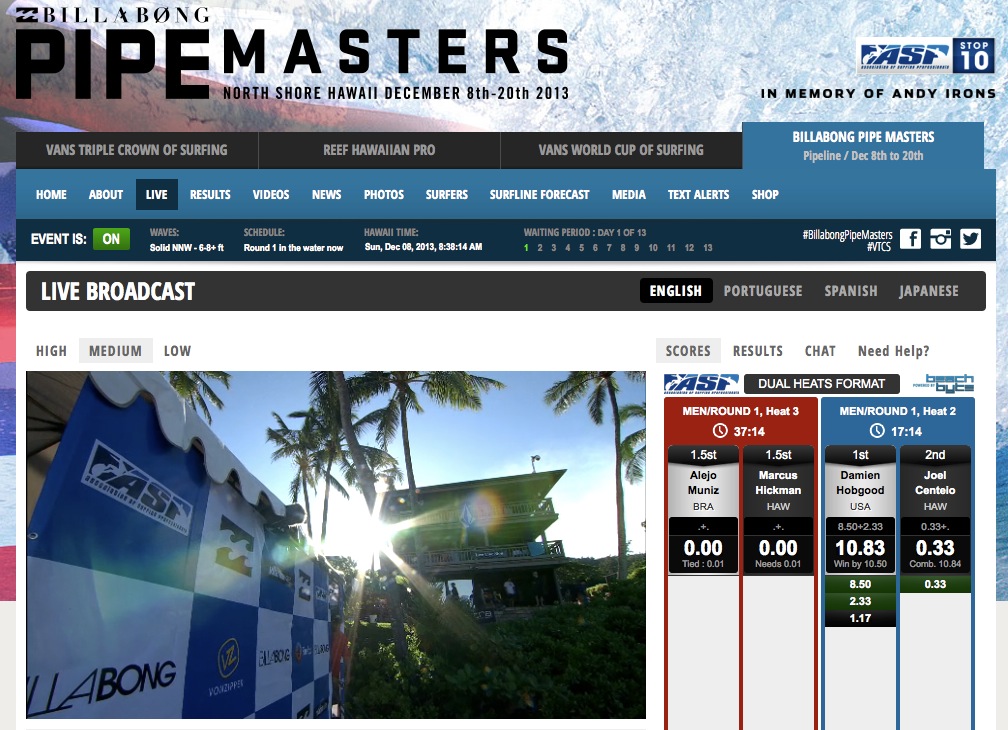The height and width of the screenshot is (730, 1008).
Task: Click the ASP Stop 10 logo
Action: [926, 56]
